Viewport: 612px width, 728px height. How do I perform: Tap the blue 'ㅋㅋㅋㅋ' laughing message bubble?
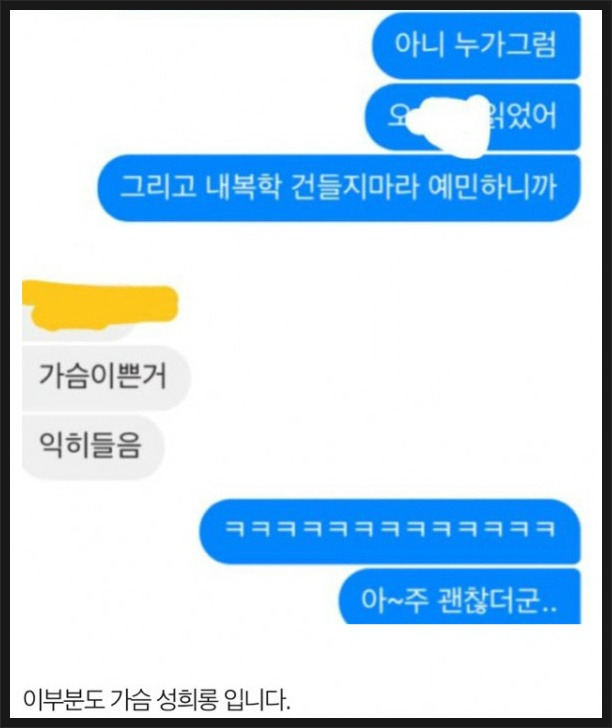(x=390, y=531)
